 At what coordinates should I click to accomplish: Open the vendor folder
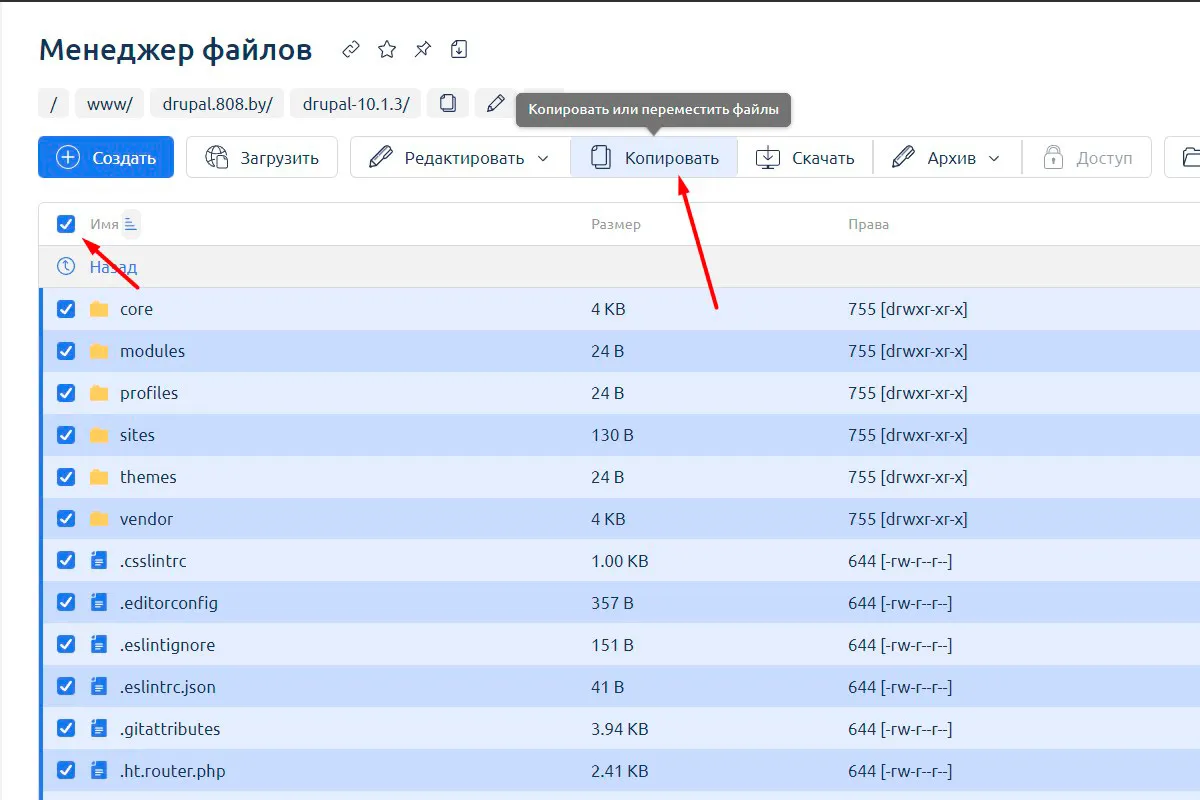[x=146, y=519]
